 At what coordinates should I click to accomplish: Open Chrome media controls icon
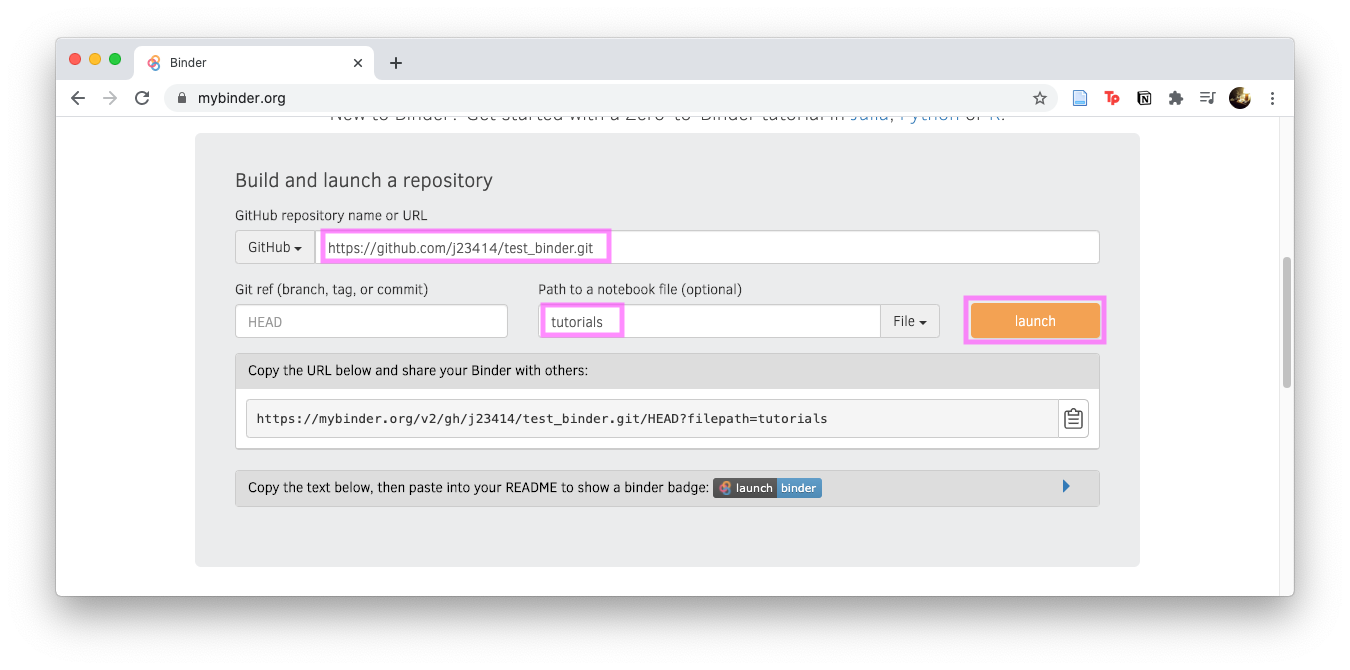pyautogui.click(x=1208, y=98)
